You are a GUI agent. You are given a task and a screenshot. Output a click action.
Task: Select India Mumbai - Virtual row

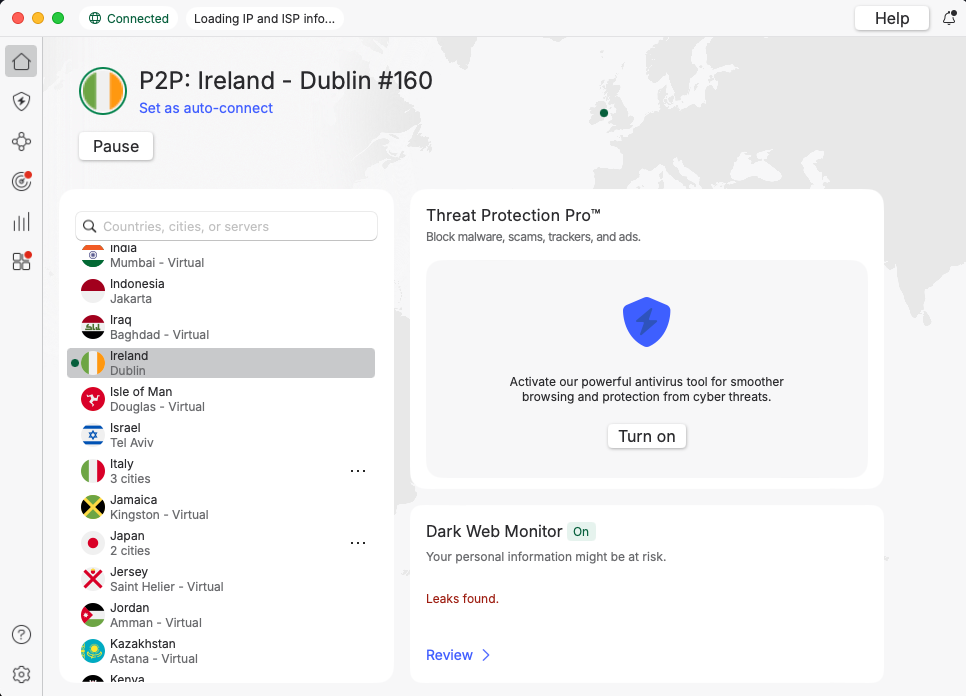point(221,256)
